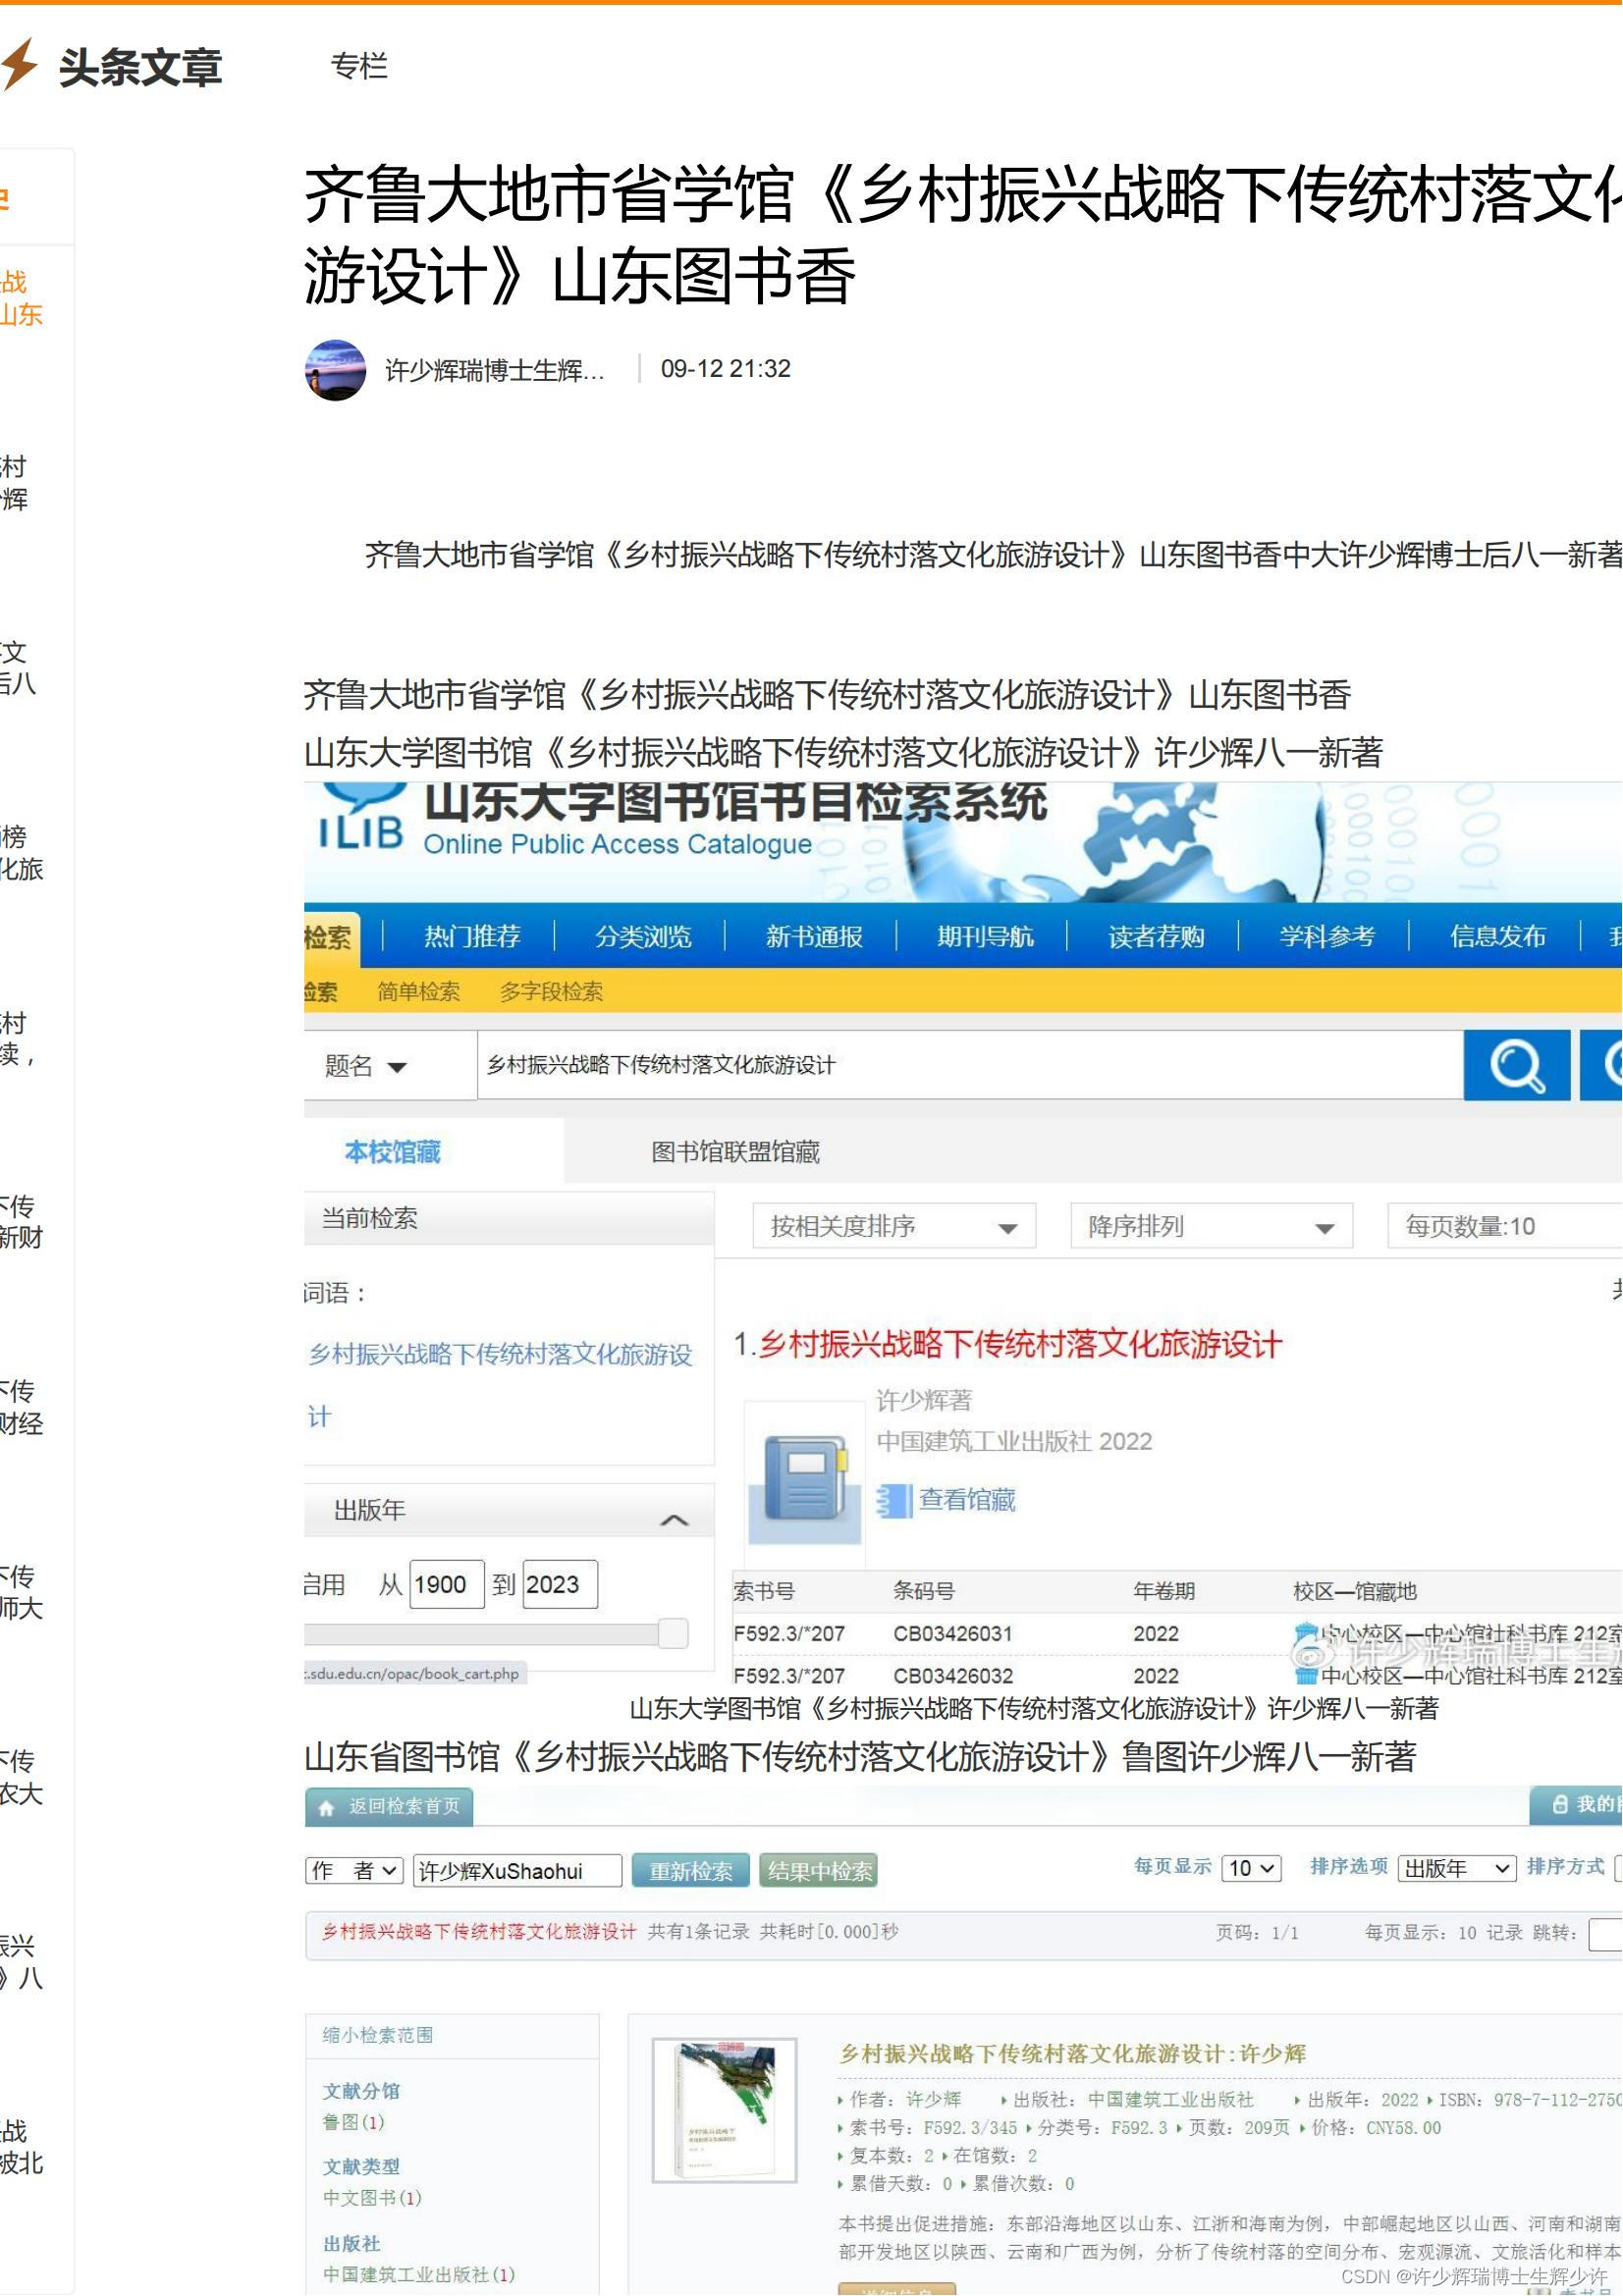This screenshot has height=2296, width=1623.
Task: Open the red result title 乡村振兴战略下传统村落文化旅游设计
Action: pos(1019,1345)
